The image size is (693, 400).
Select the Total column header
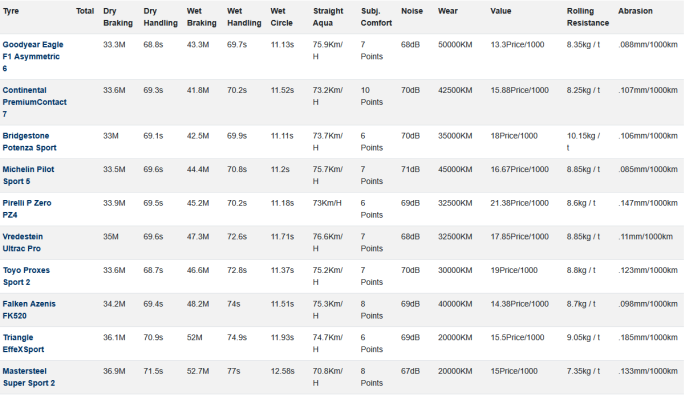point(85,11)
